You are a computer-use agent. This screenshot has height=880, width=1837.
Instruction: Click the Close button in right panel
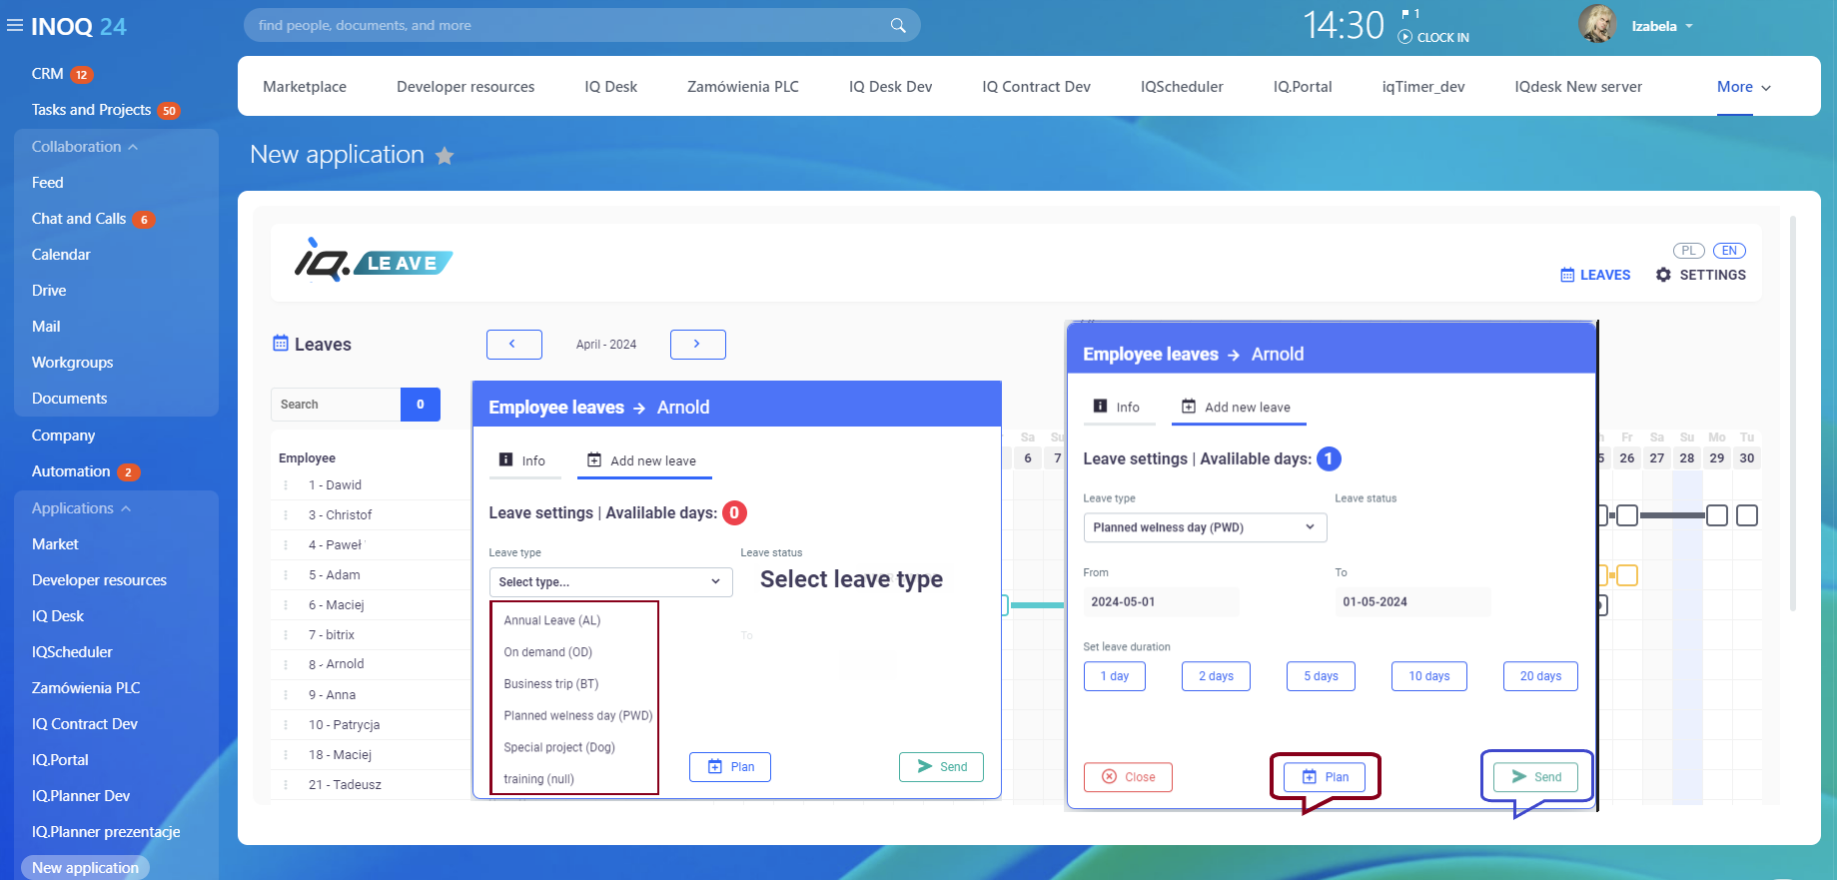[x=1128, y=777]
